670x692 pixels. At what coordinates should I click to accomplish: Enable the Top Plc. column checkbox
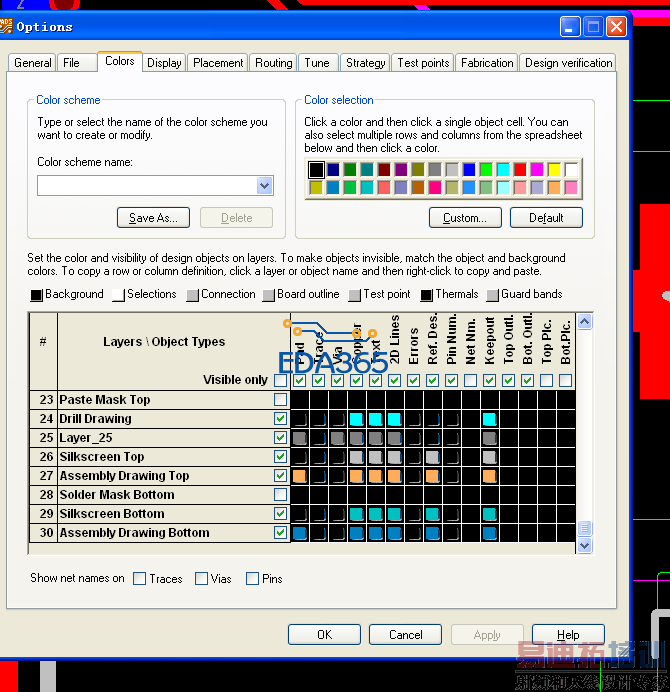[x=546, y=380]
